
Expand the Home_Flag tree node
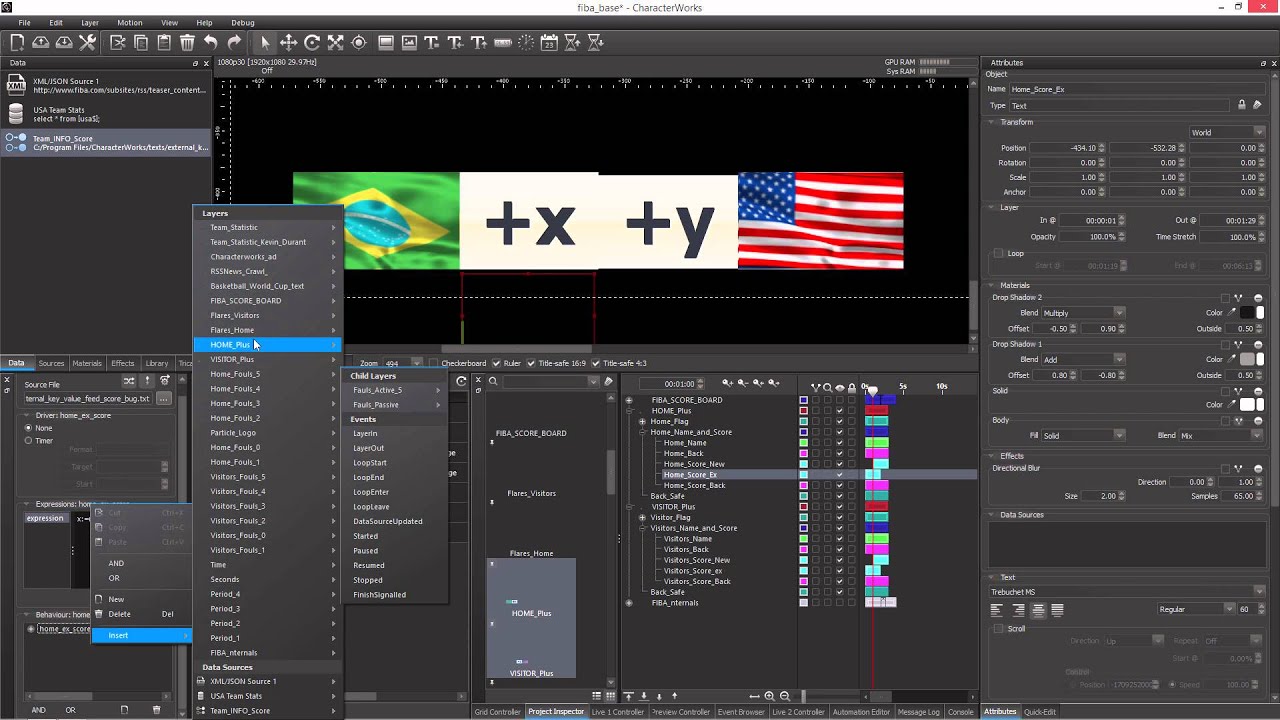pyautogui.click(x=642, y=422)
